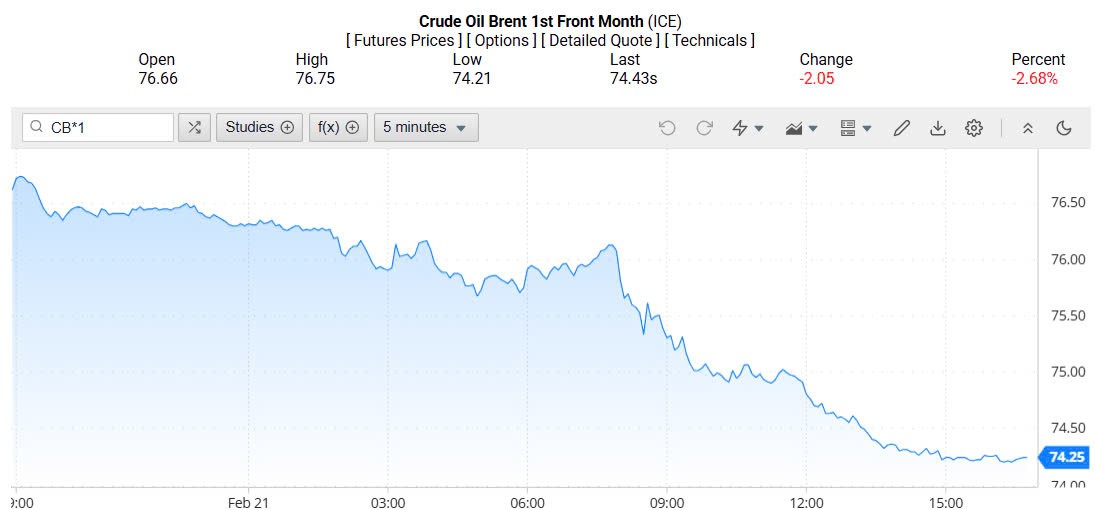Redo the last chart action

tap(704, 128)
